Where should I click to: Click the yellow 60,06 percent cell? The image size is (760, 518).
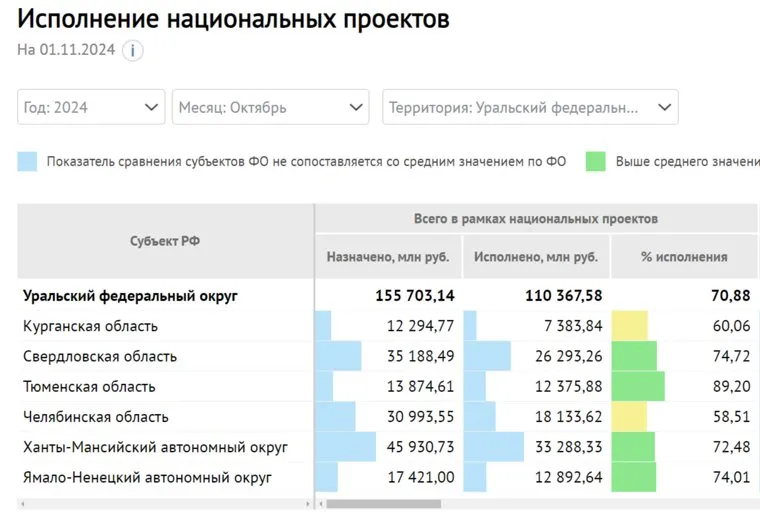coord(684,326)
